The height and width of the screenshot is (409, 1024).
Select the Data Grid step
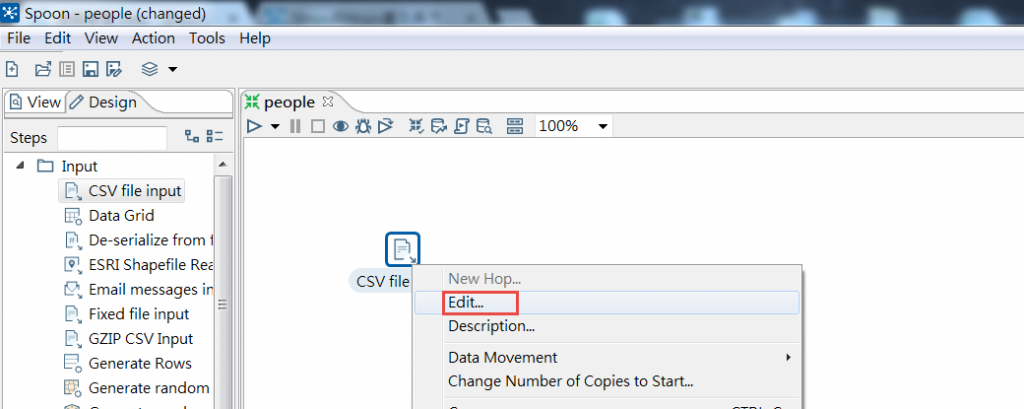pyautogui.click(x=110, y=216)
